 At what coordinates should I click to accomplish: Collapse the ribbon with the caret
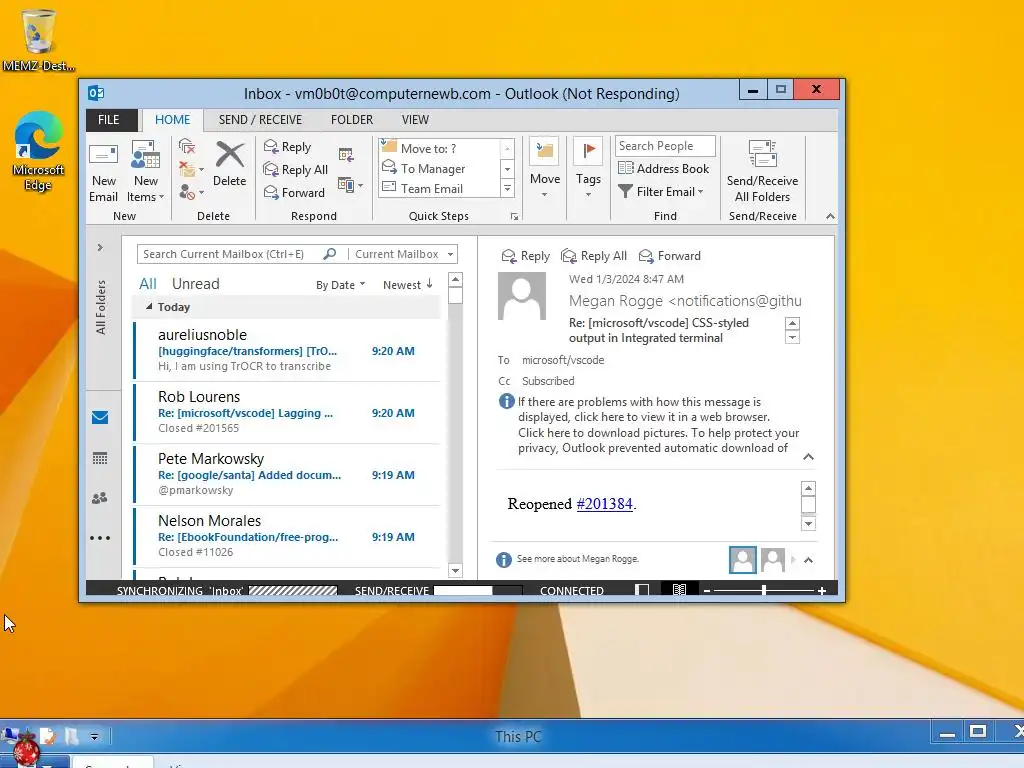click(830, 216)
